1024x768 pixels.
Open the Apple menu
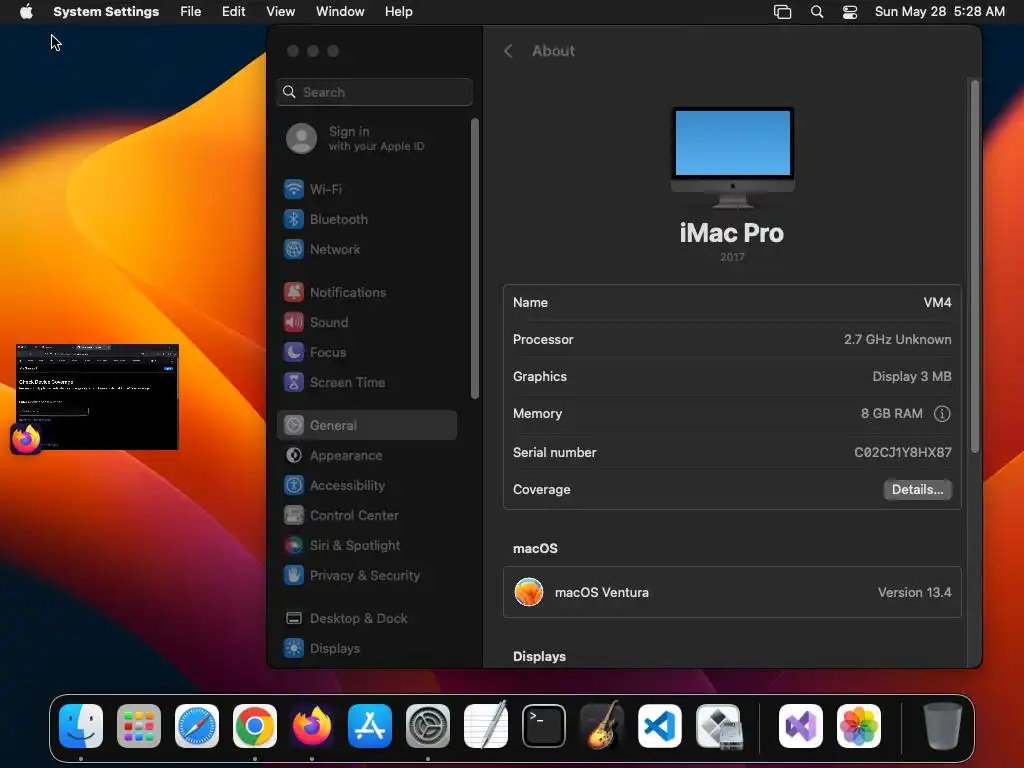26,12
